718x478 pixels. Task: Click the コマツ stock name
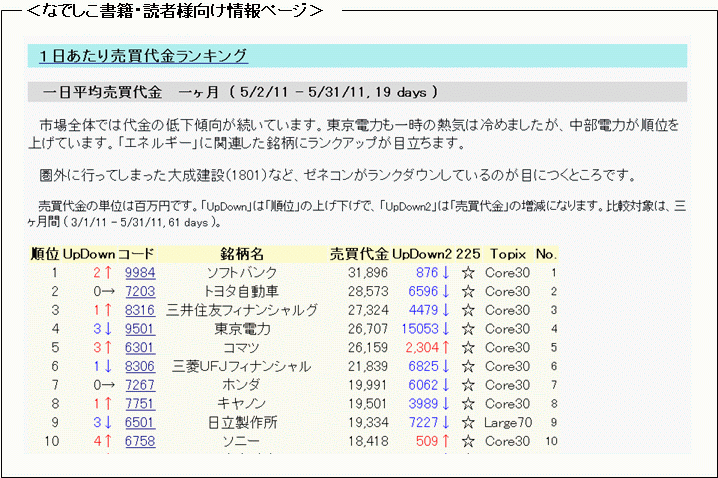click(x=241, y=348)
